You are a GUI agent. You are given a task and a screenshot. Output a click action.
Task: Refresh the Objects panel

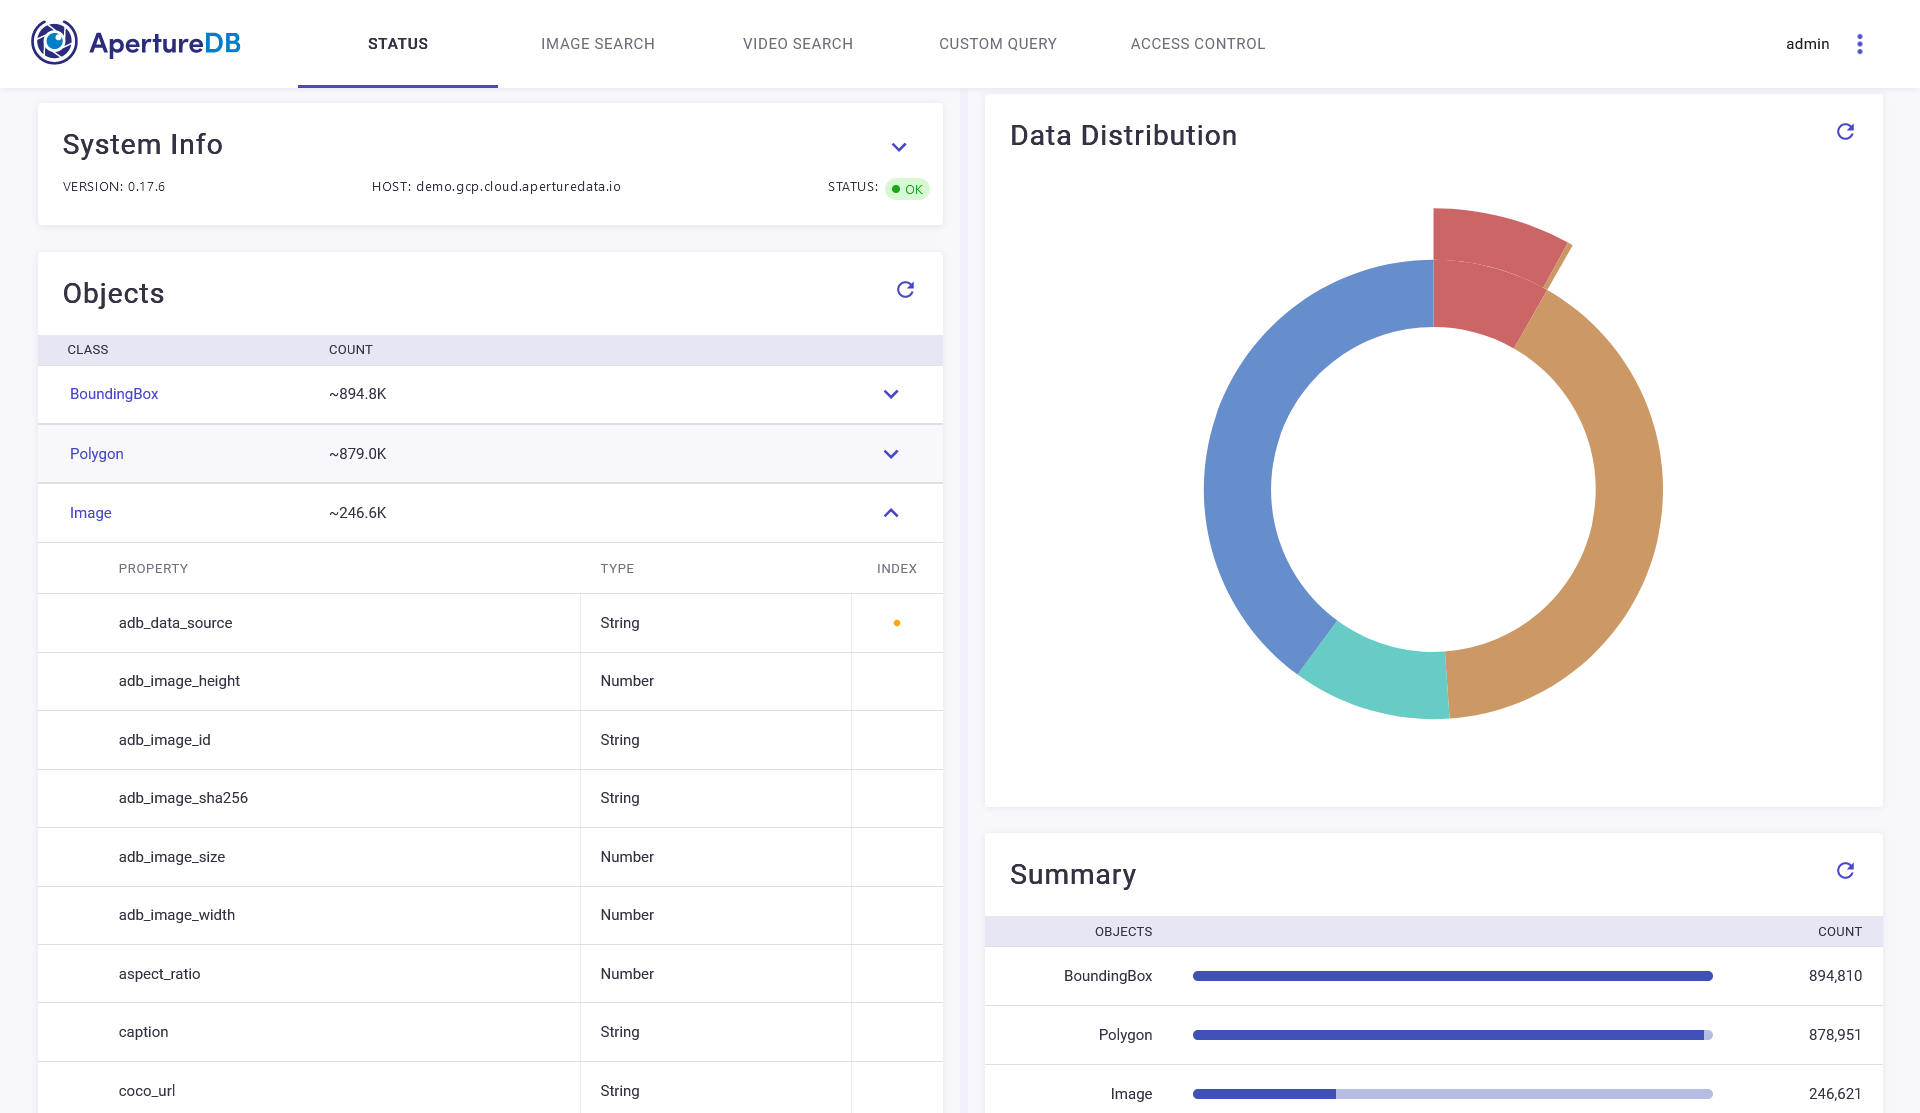[x=905, y=290]
